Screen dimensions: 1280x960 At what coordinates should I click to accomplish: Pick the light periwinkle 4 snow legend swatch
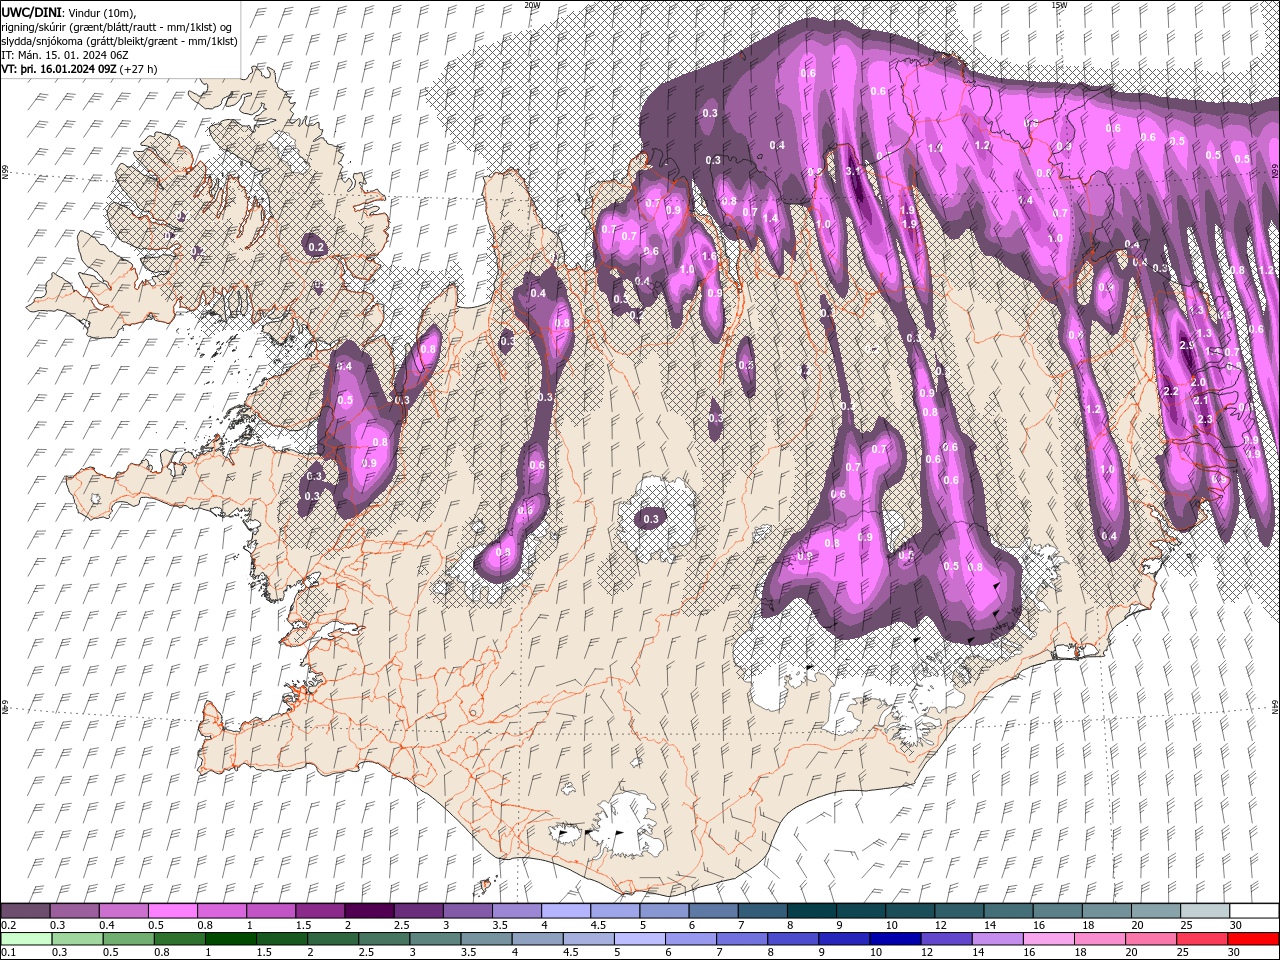[566, 911]
